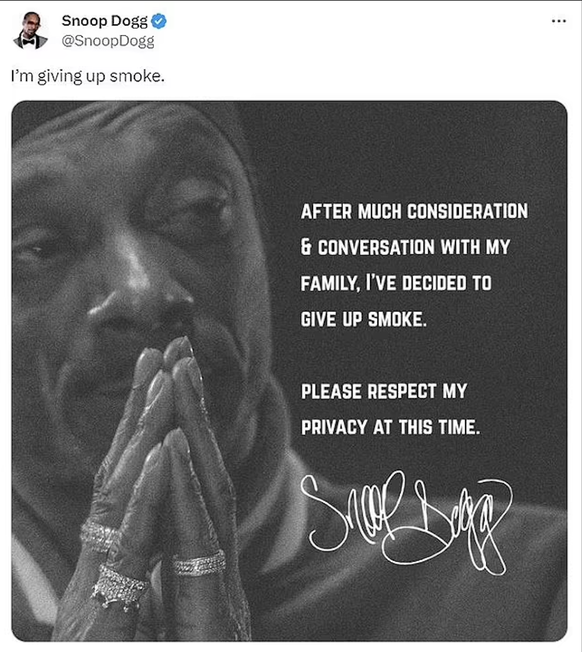
Task: Open the @SnoopDogg handle link
Action: (x=108, y=41)
